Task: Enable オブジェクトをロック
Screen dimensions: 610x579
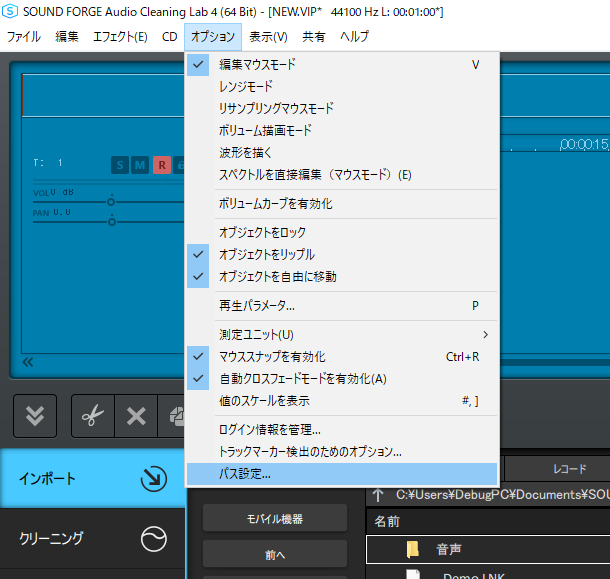Action: click(x=342, y=233)
